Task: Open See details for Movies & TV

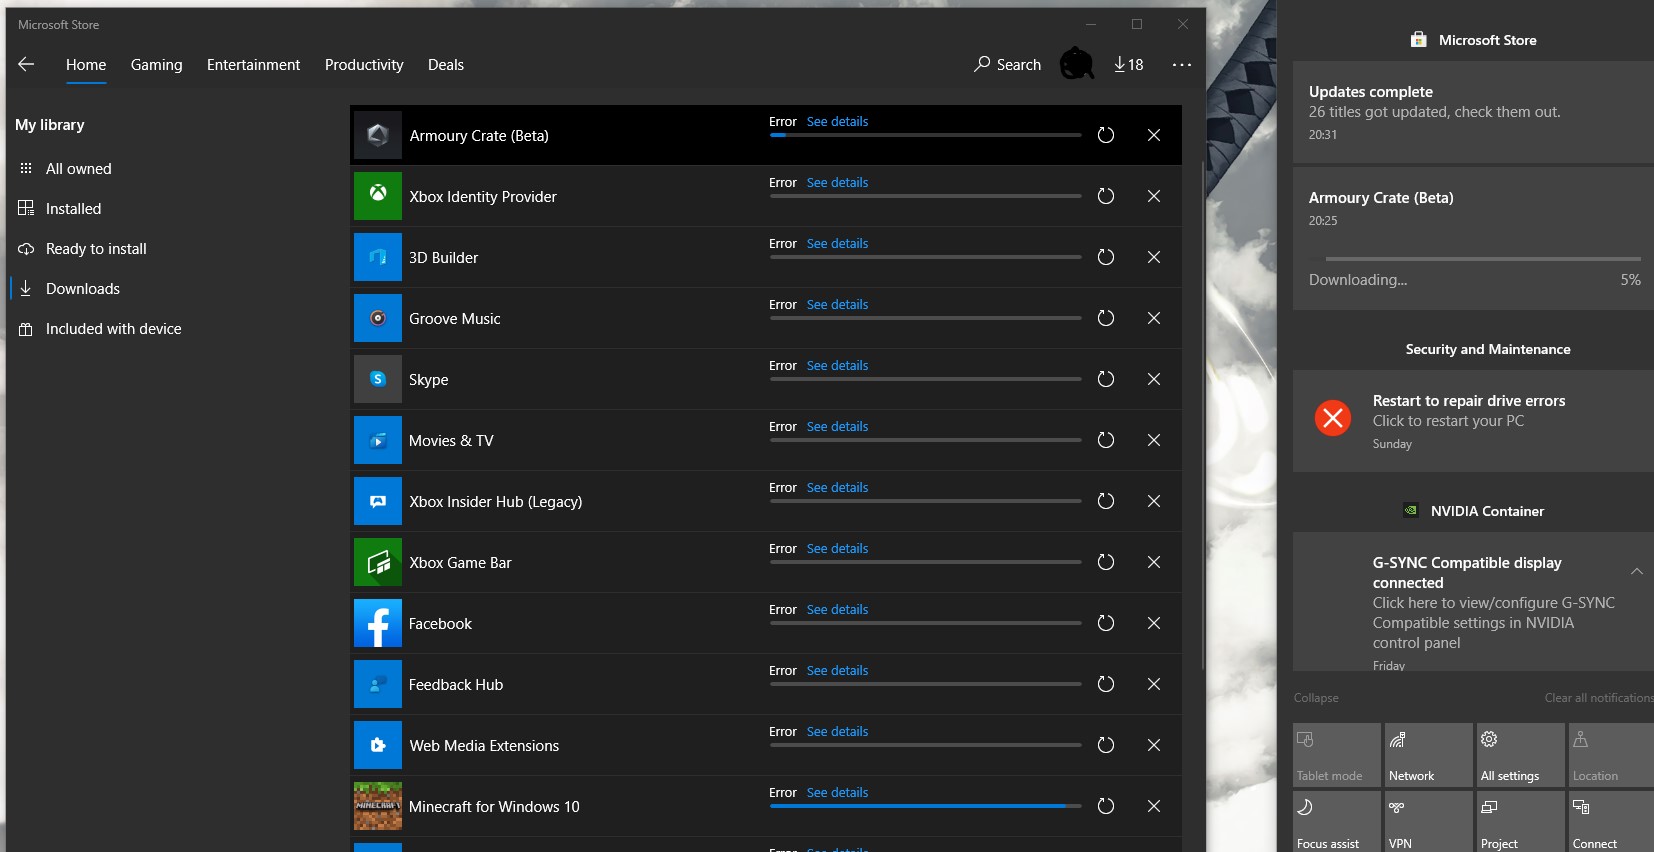Action: [837, 427]
